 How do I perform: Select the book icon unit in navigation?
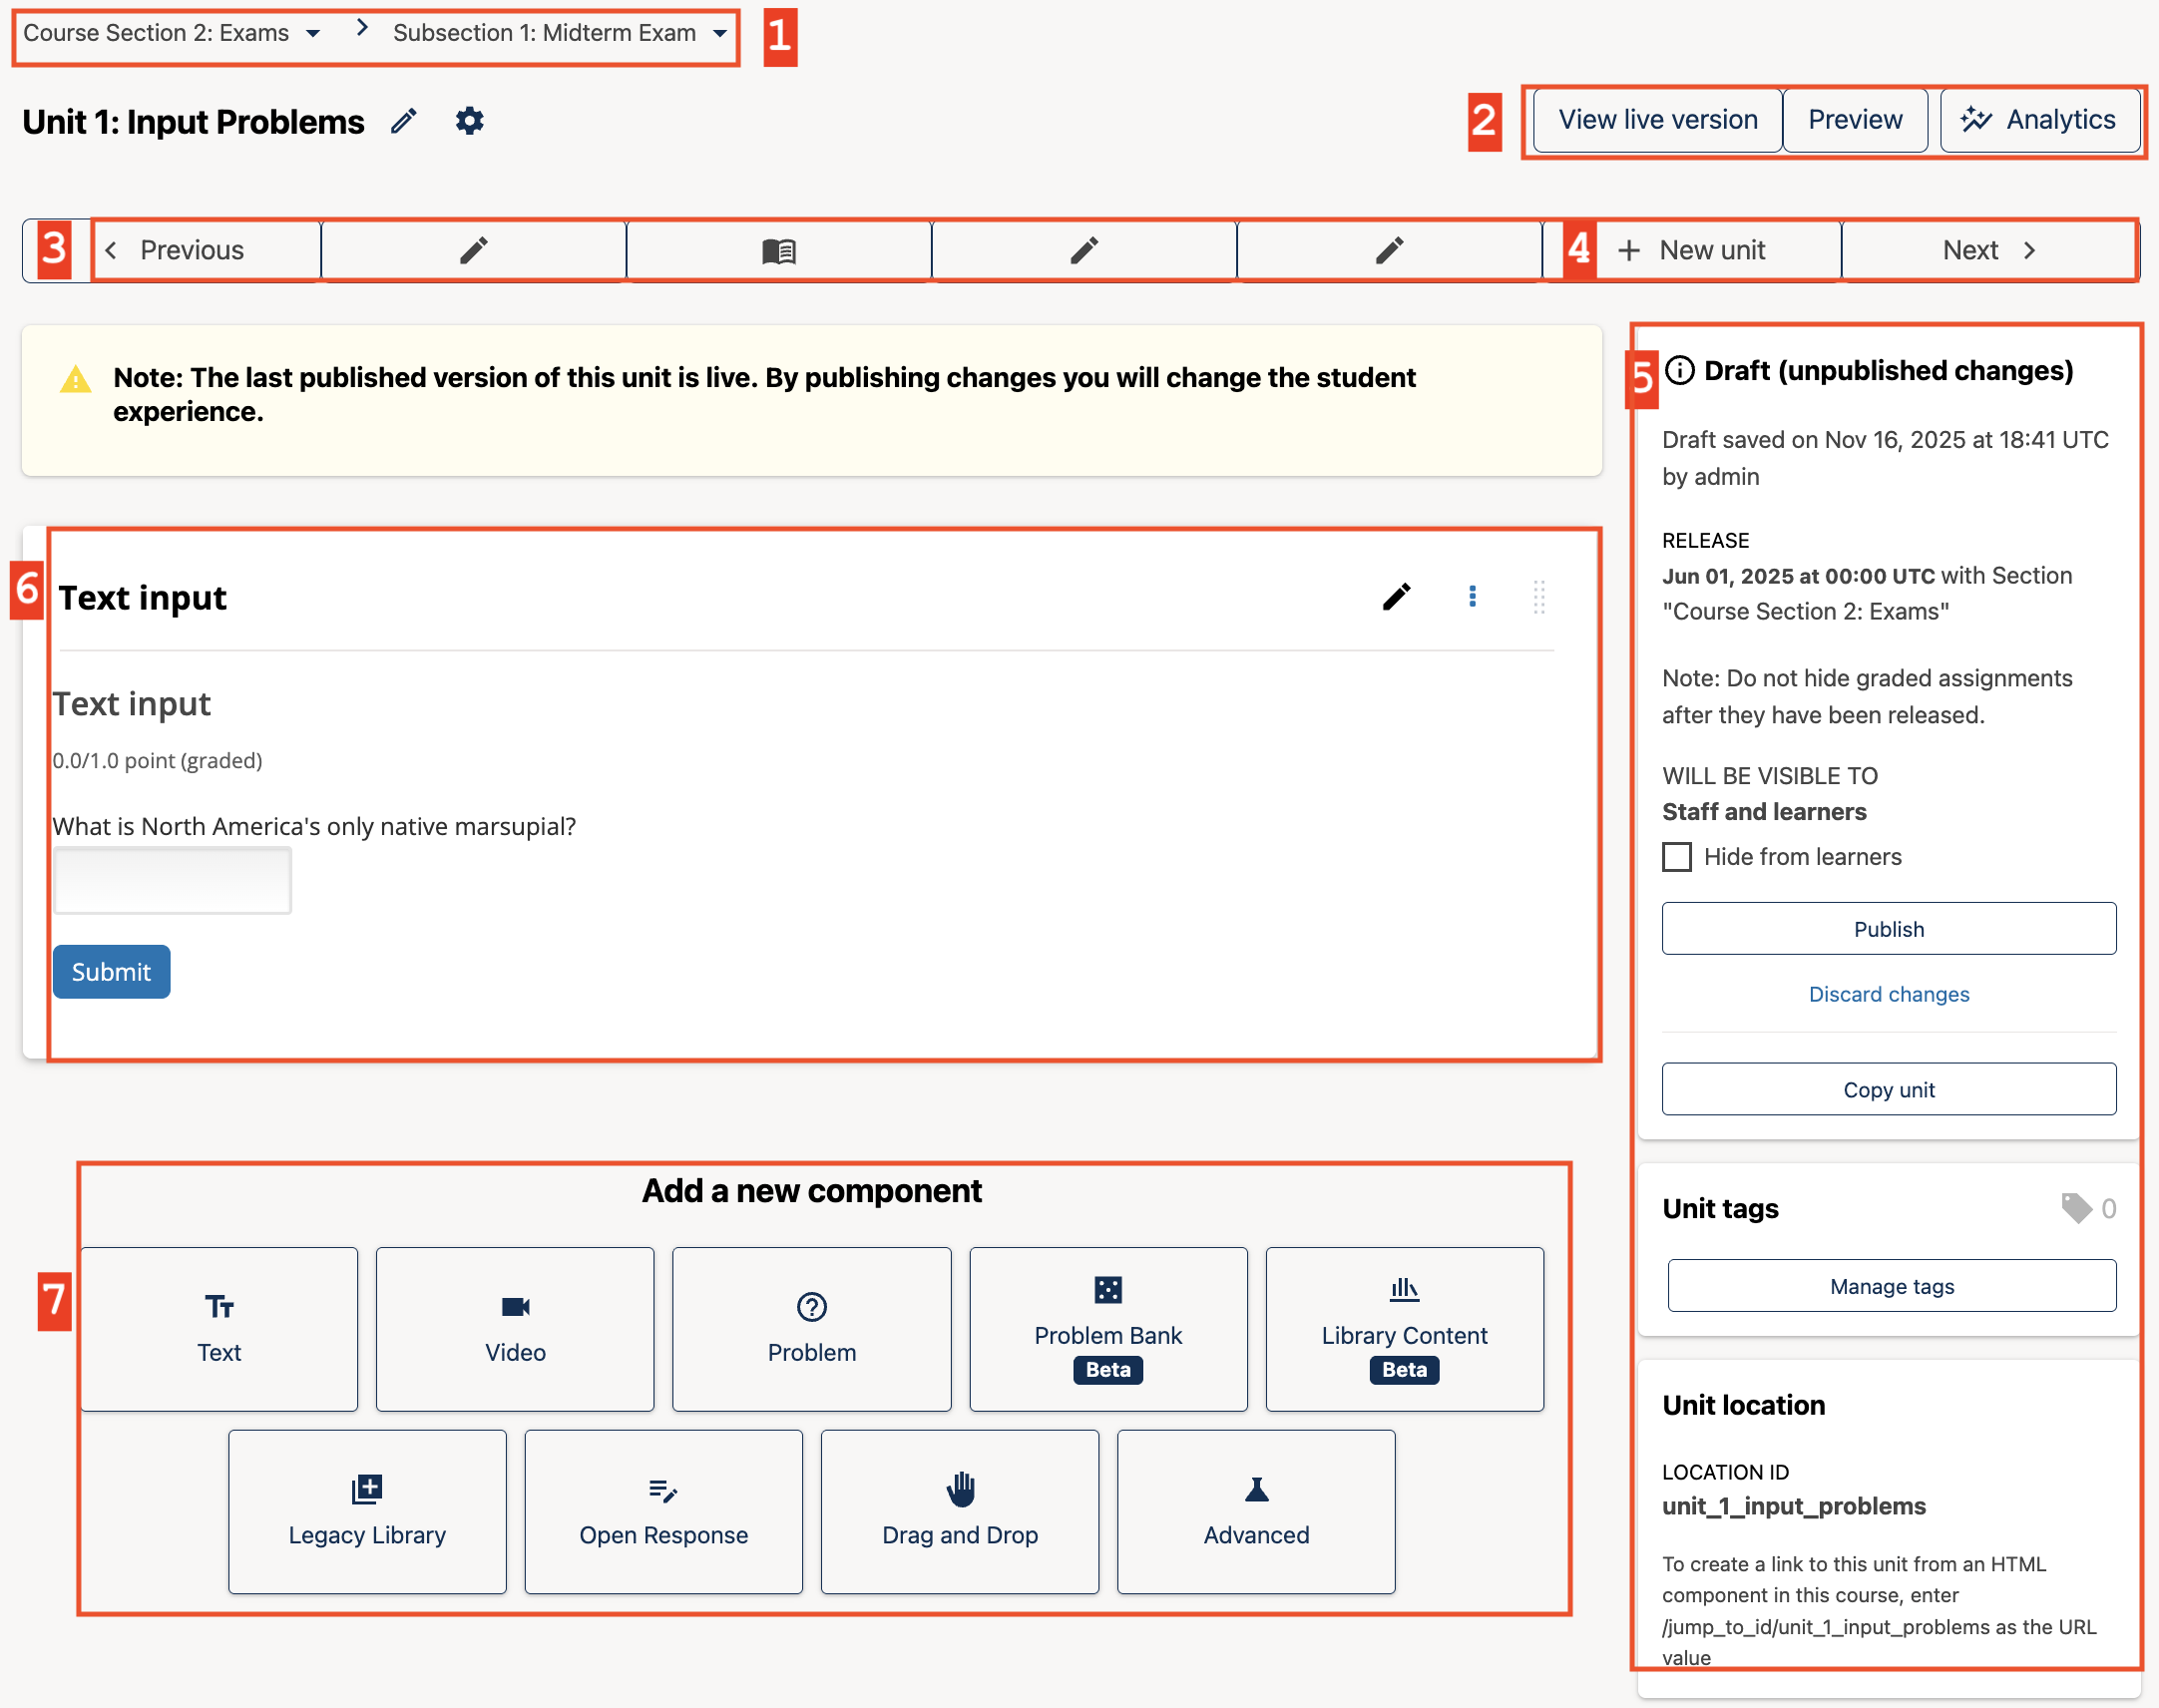coord(778,250)
